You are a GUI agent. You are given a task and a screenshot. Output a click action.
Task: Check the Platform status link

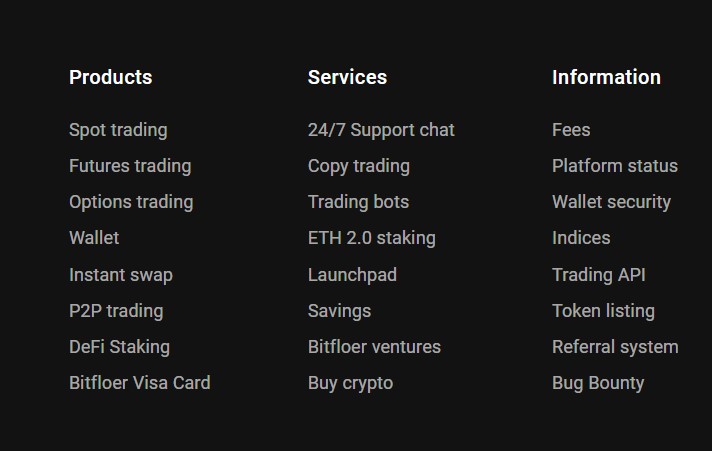[615, 166]
